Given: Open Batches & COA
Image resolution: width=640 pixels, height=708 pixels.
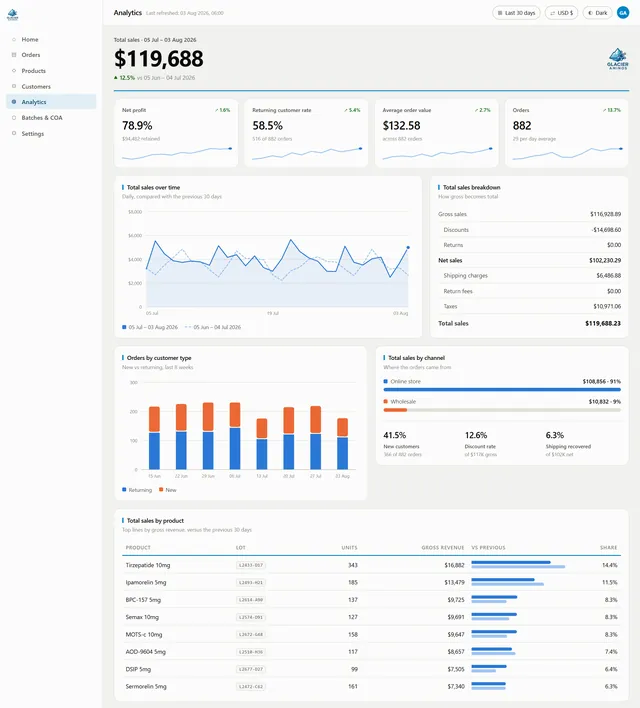Looking at the screenshot, I should [51, 117].
